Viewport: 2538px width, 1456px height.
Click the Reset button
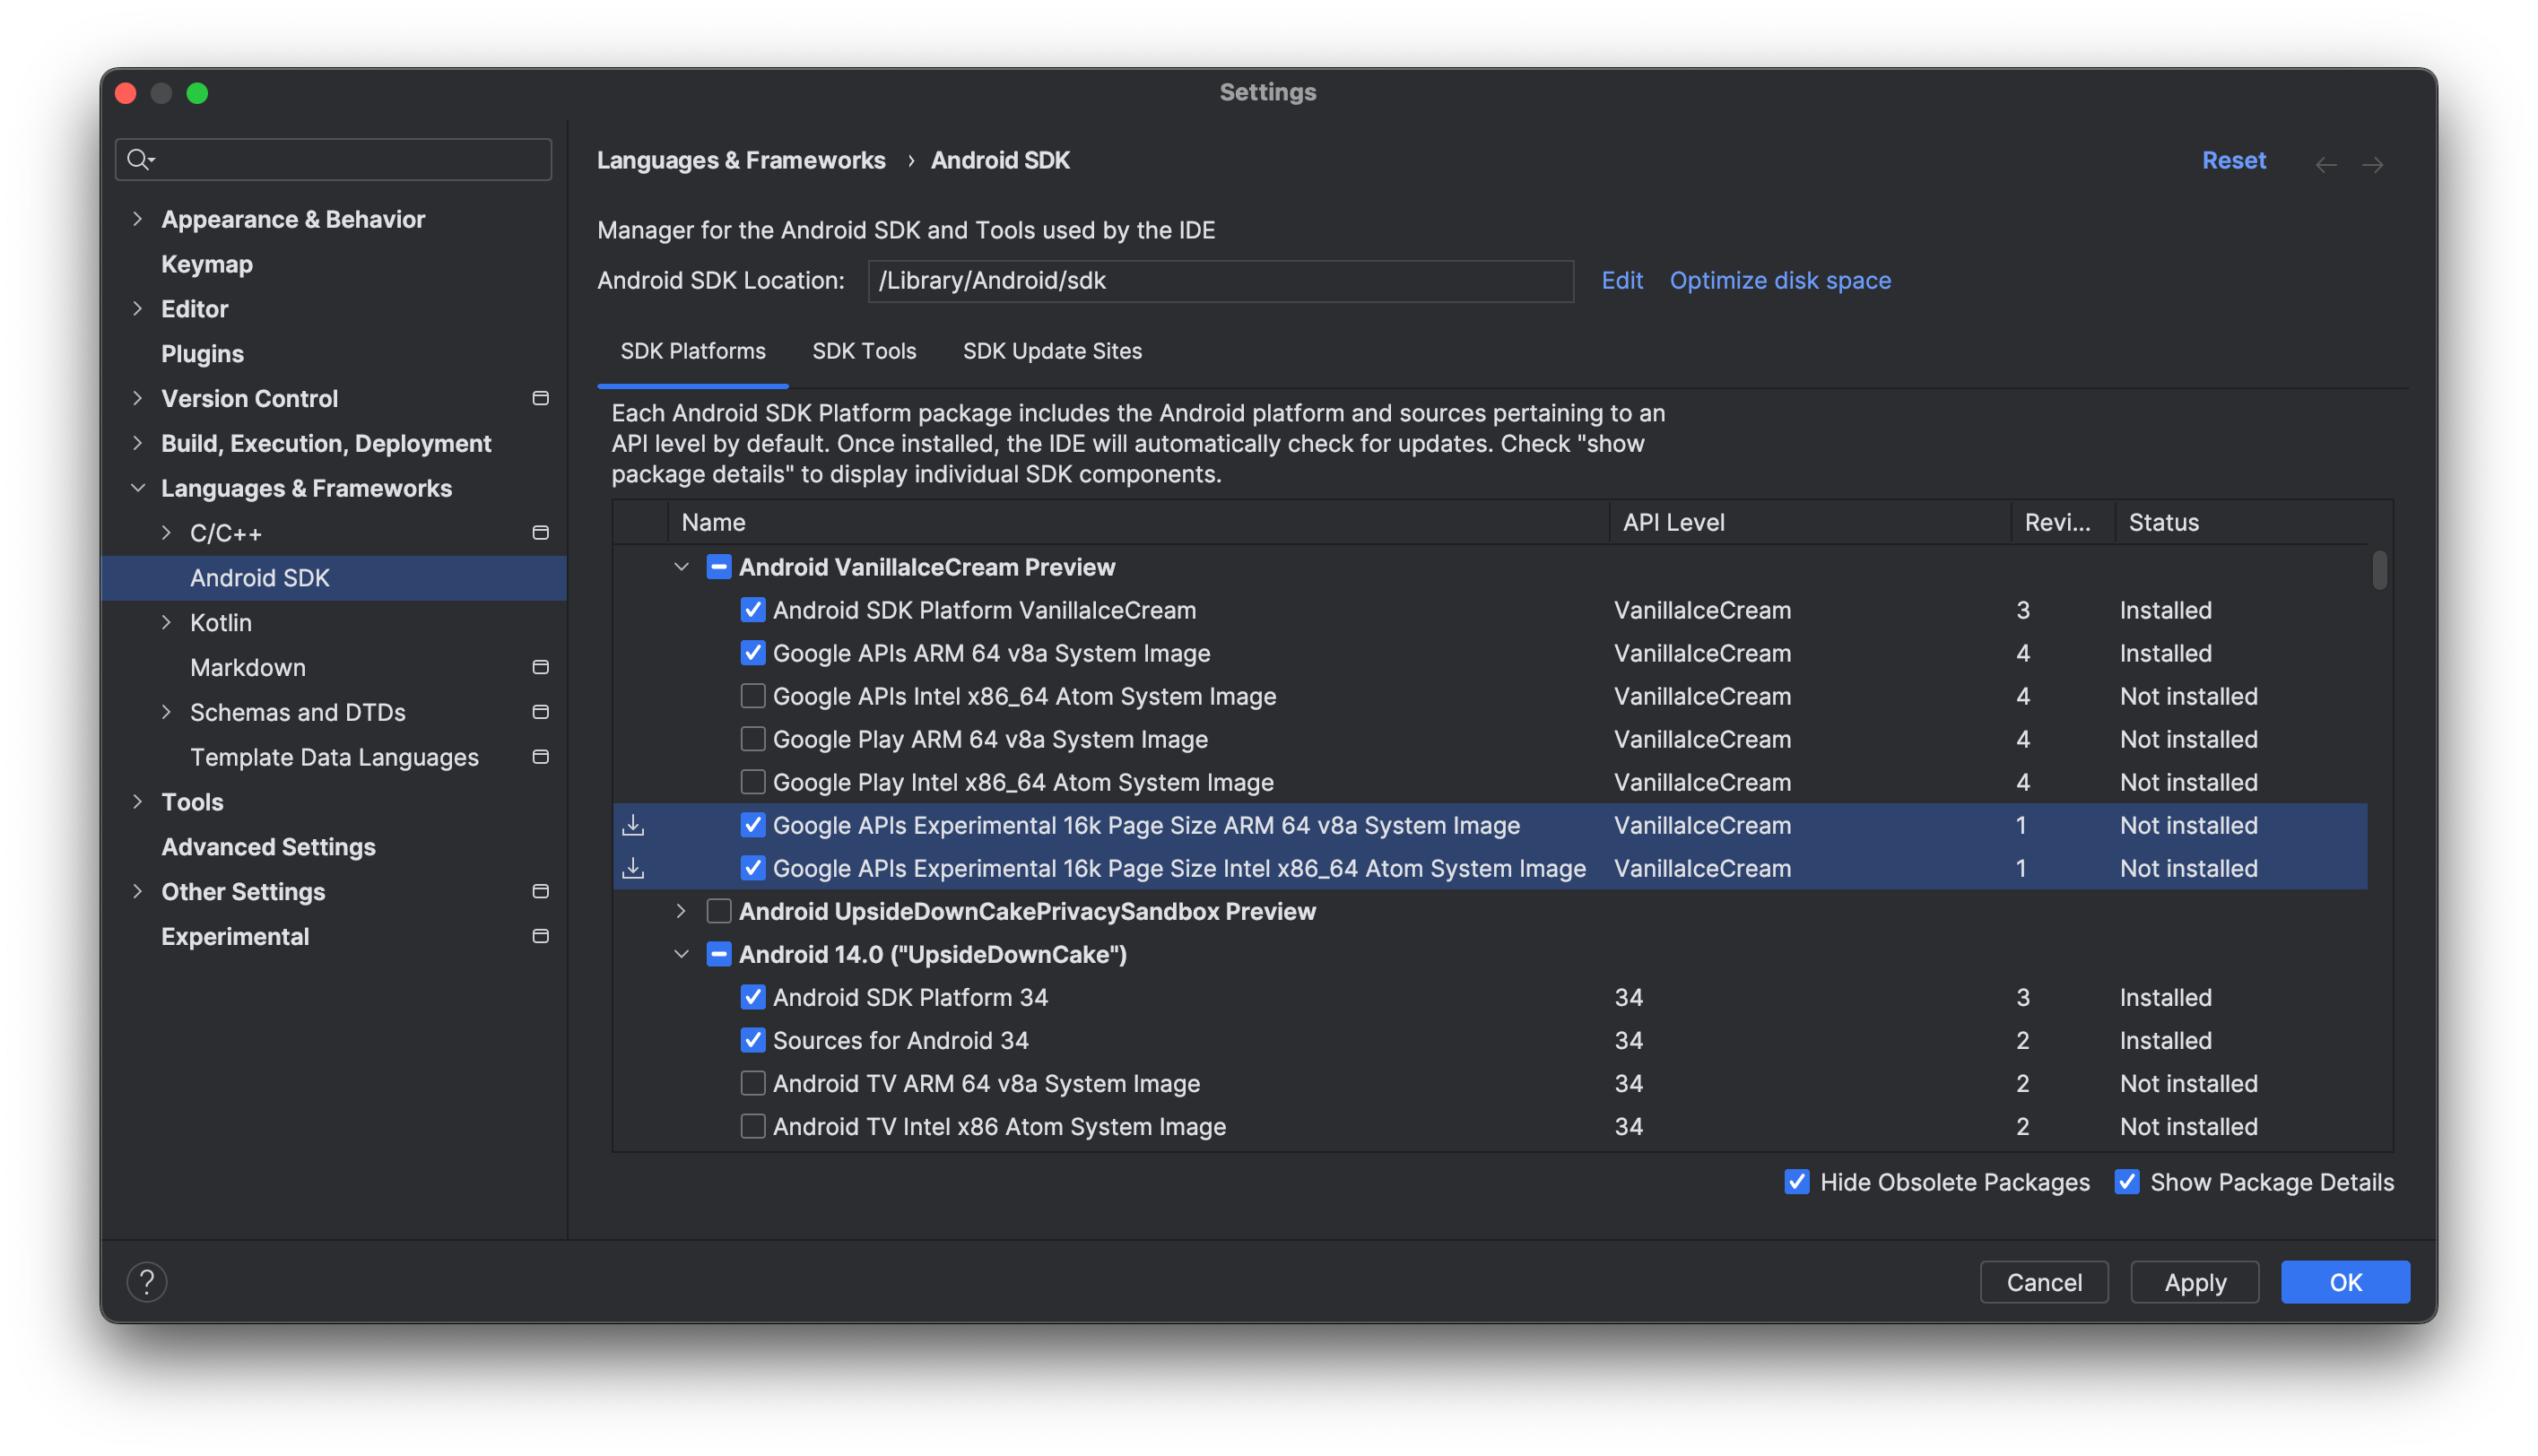[x=2233, y=159]
